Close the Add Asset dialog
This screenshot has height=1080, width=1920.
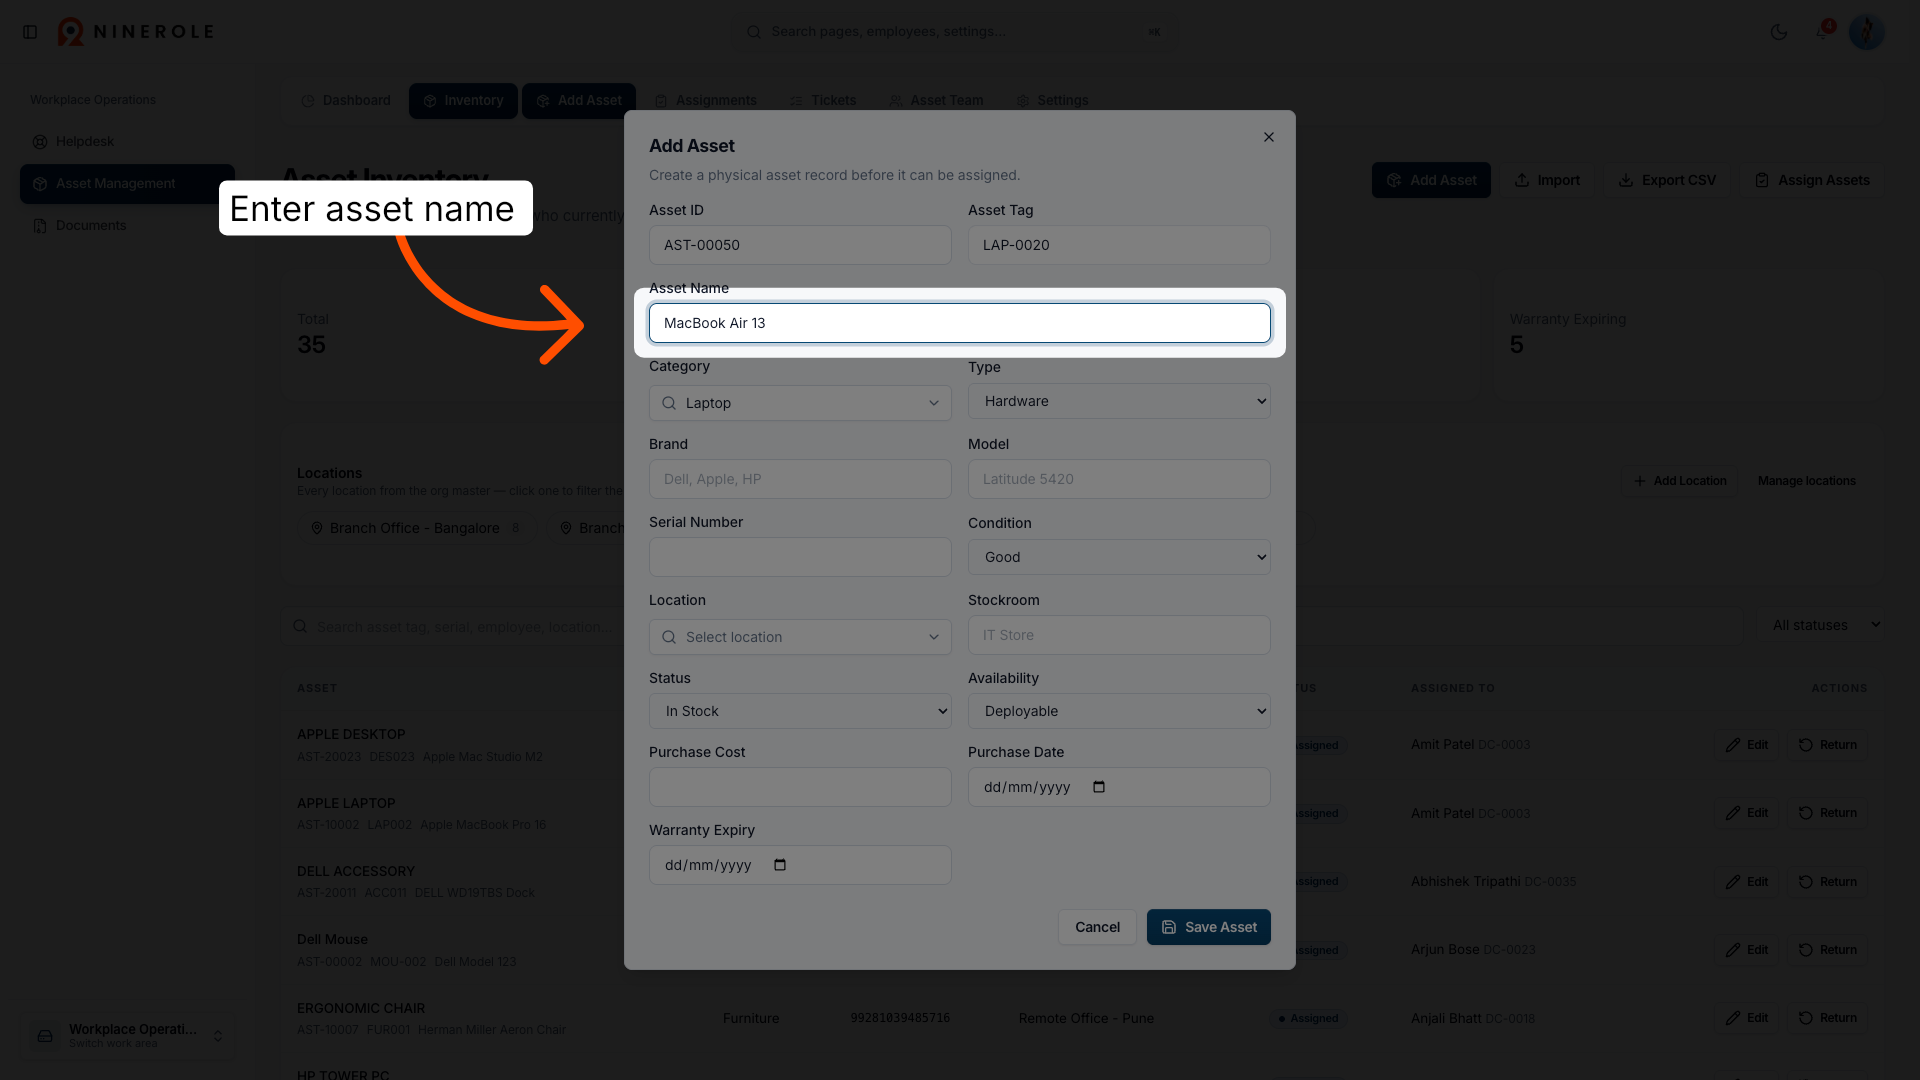(1268, 137)
